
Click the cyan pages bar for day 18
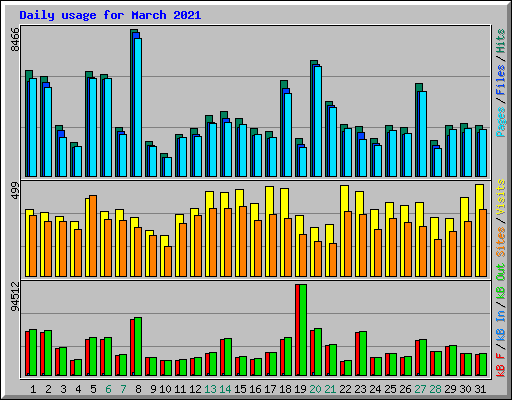click(288, 135)
